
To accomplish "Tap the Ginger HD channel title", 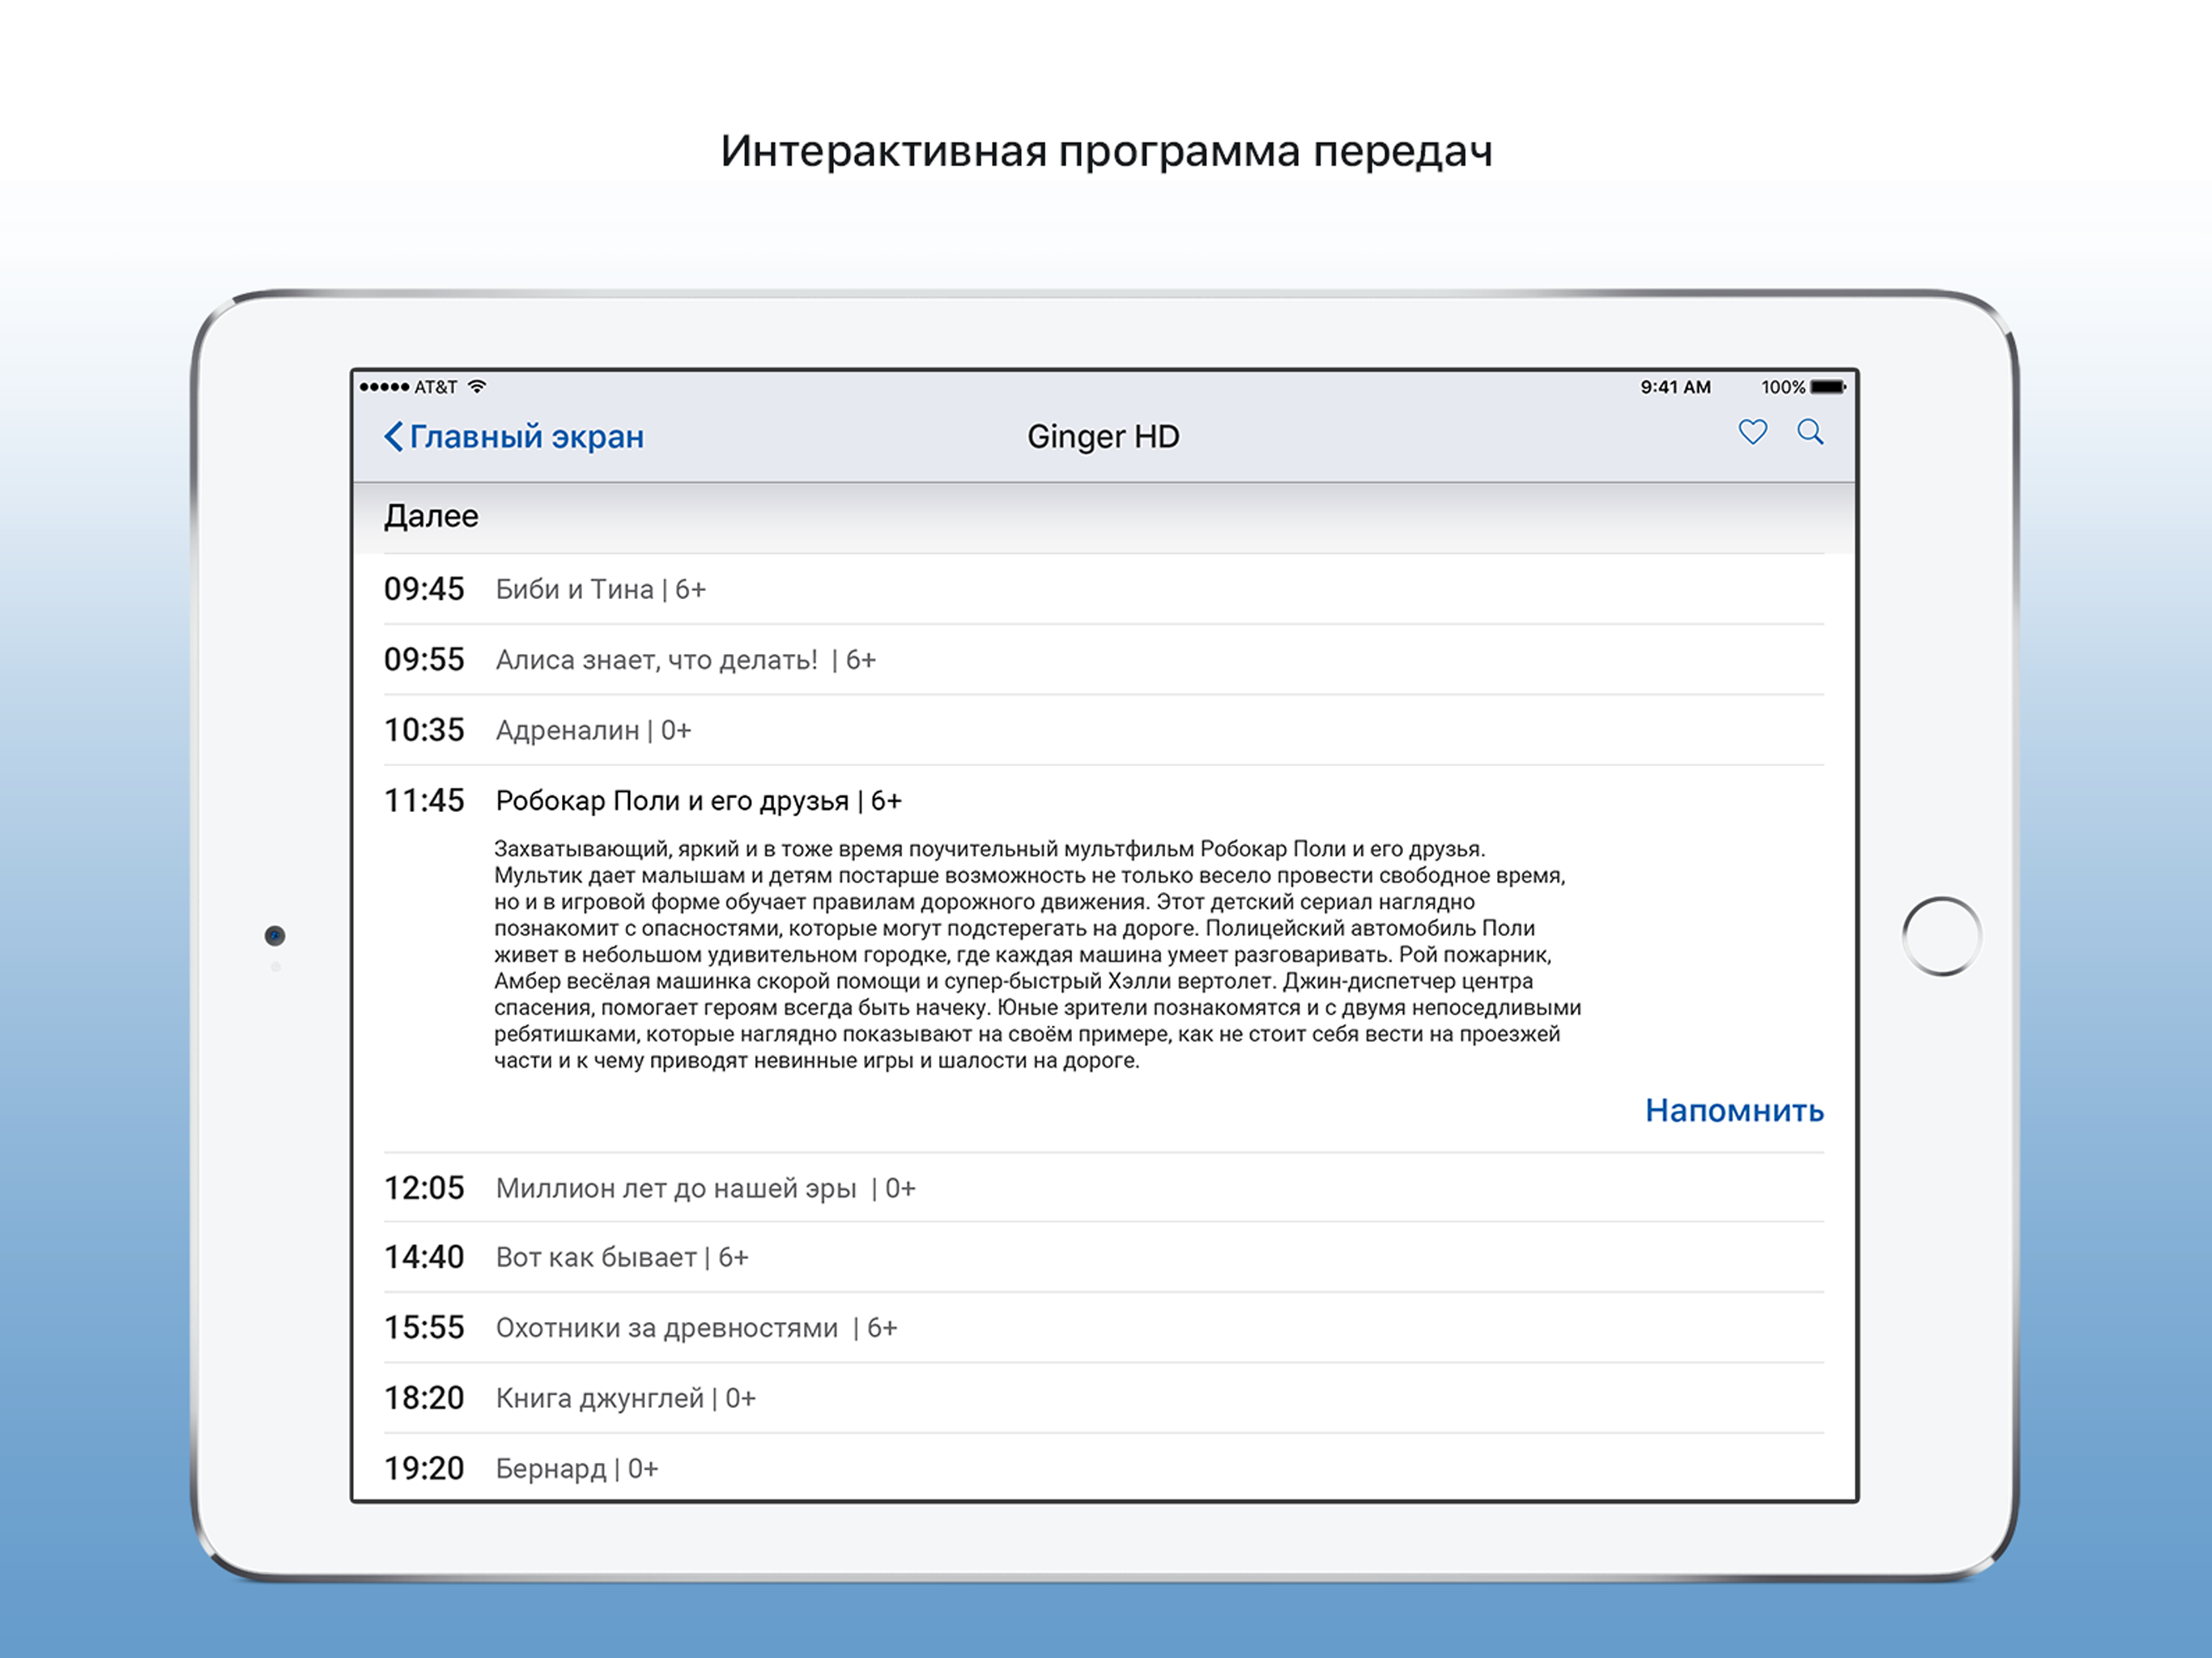I will pos(1103,437).
